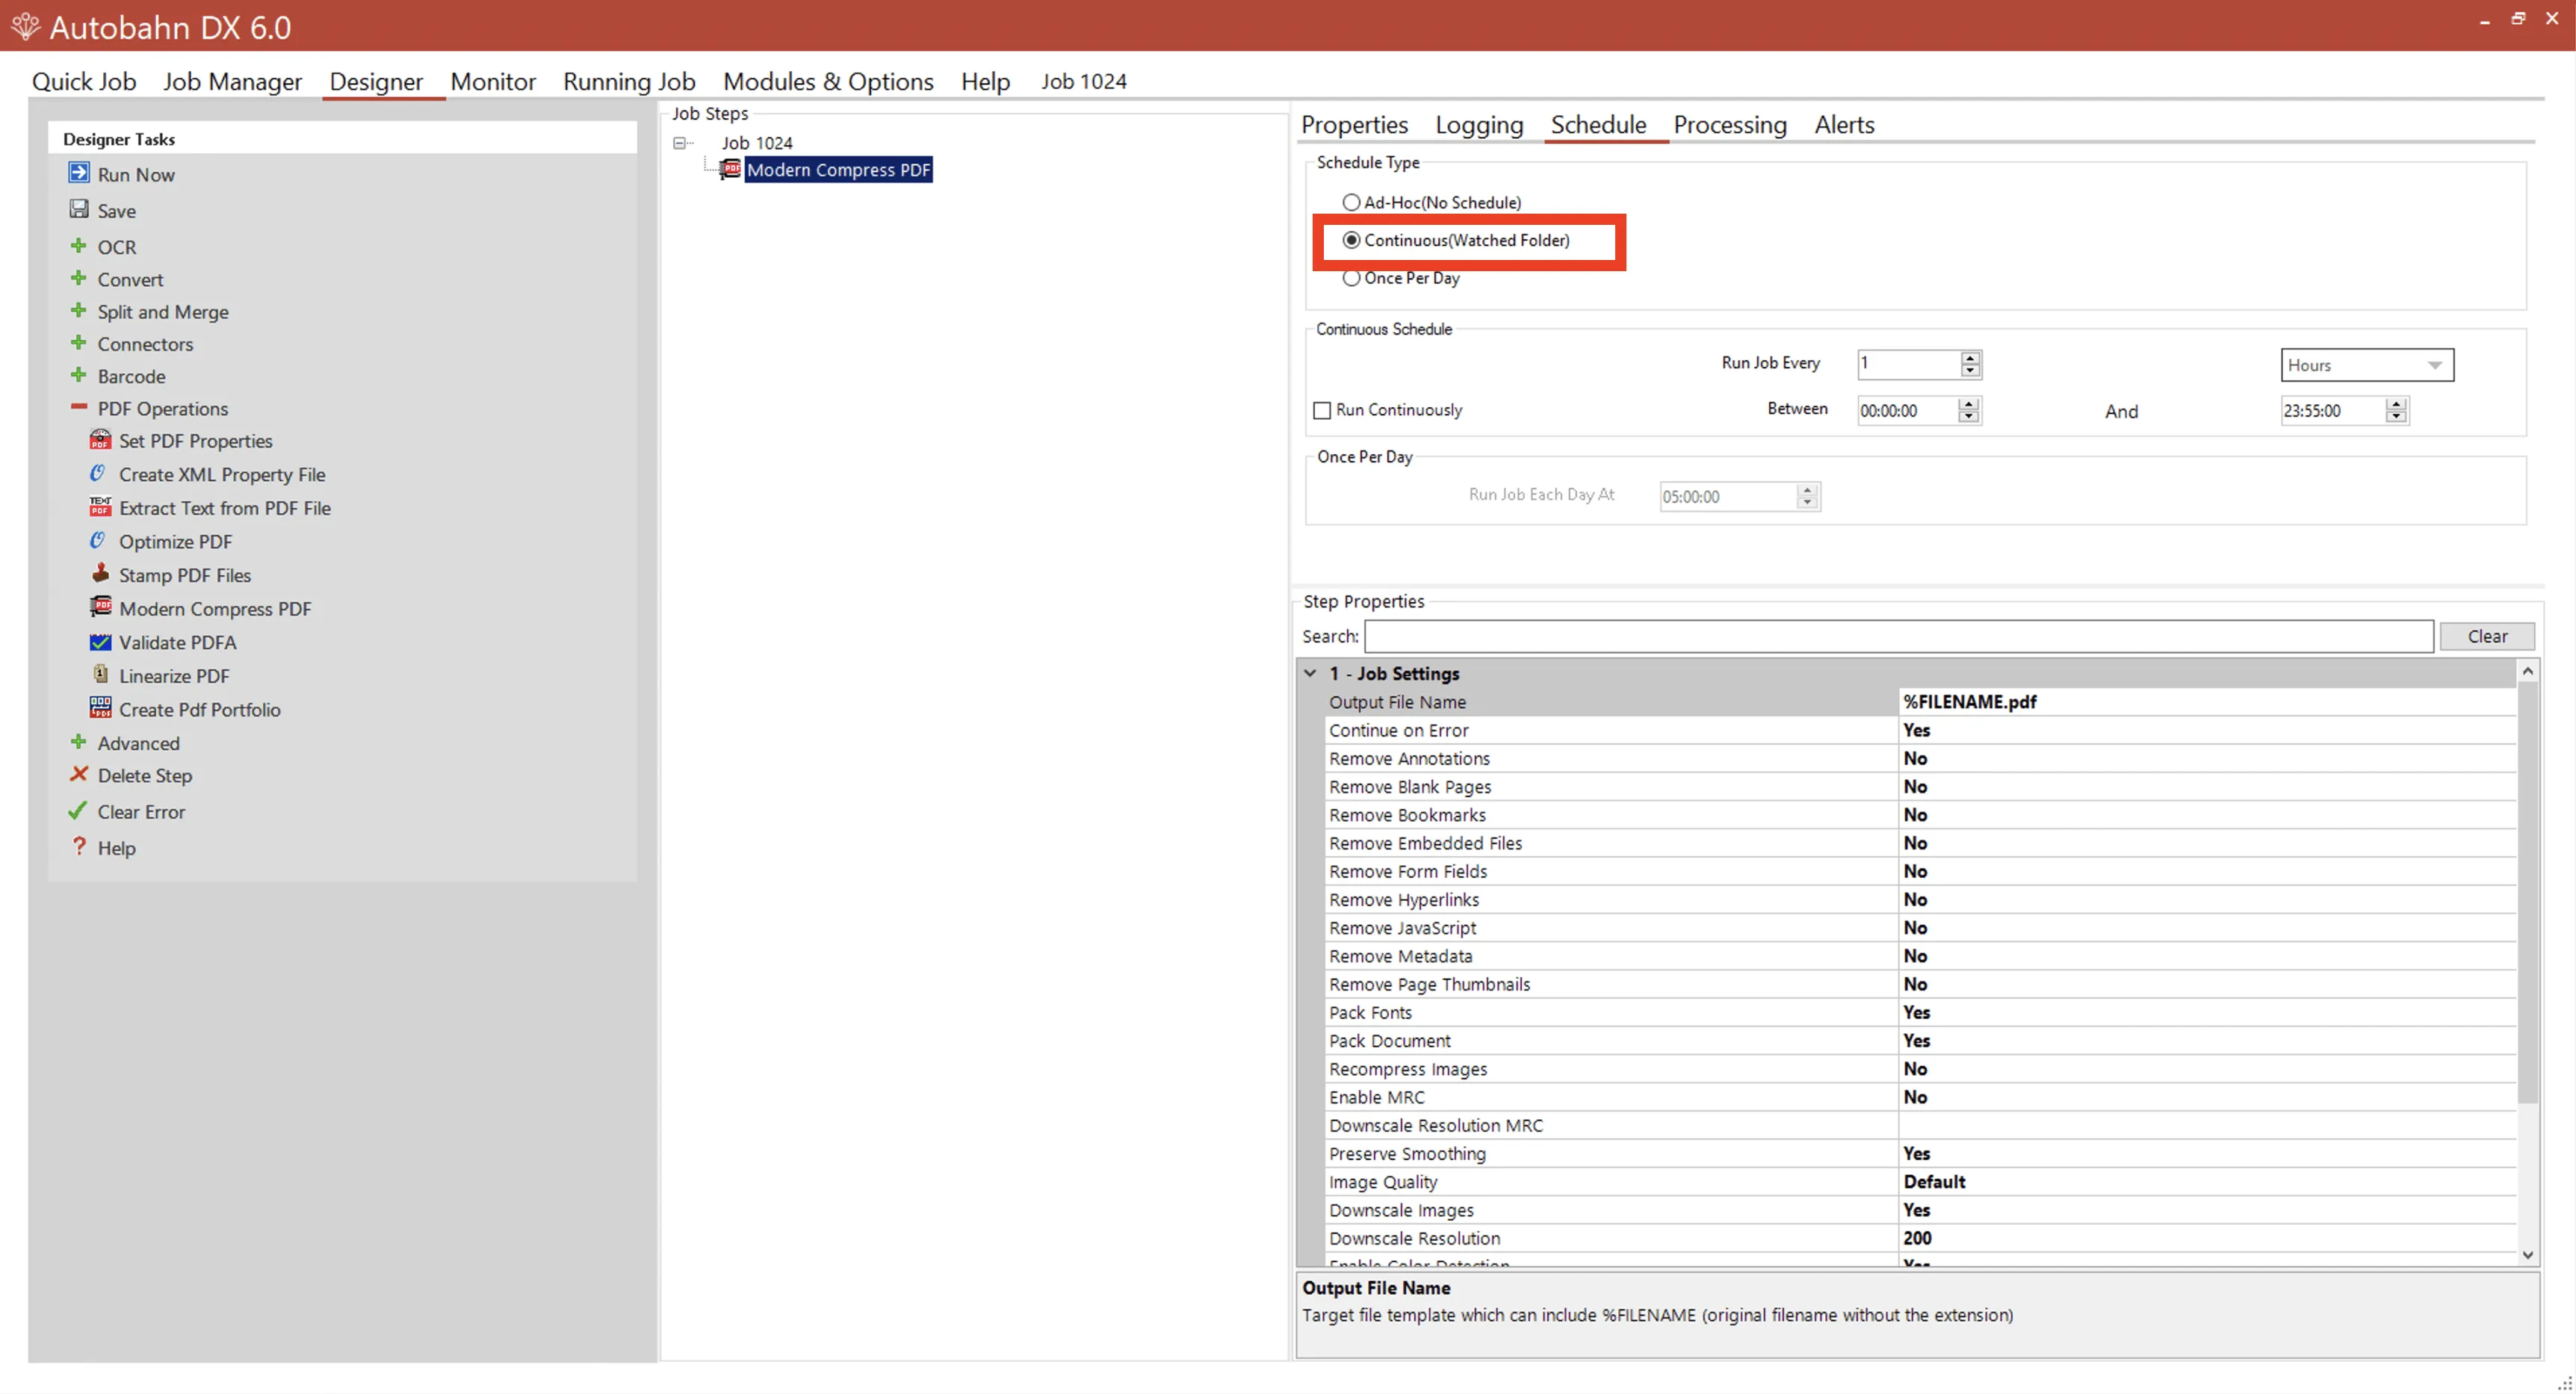The width and height of the screenshot is (2576, 1394).
Task: Open Modules & Options tab
Action: 828,81
